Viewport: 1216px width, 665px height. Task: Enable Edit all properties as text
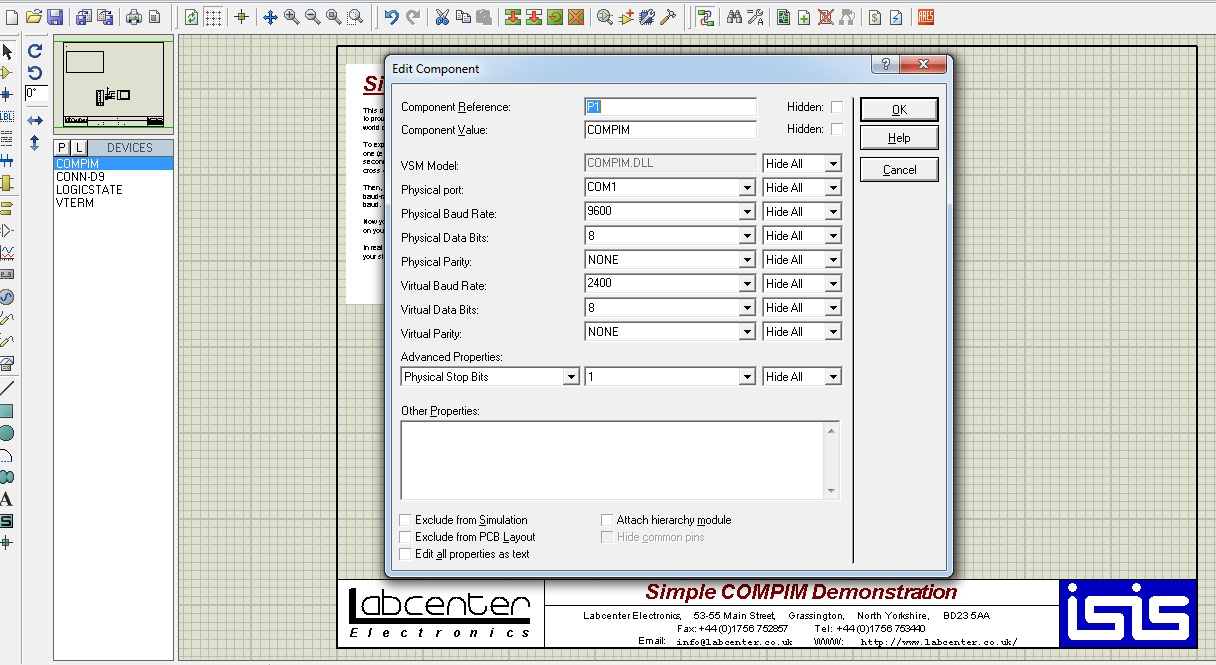tap(405, 554)
